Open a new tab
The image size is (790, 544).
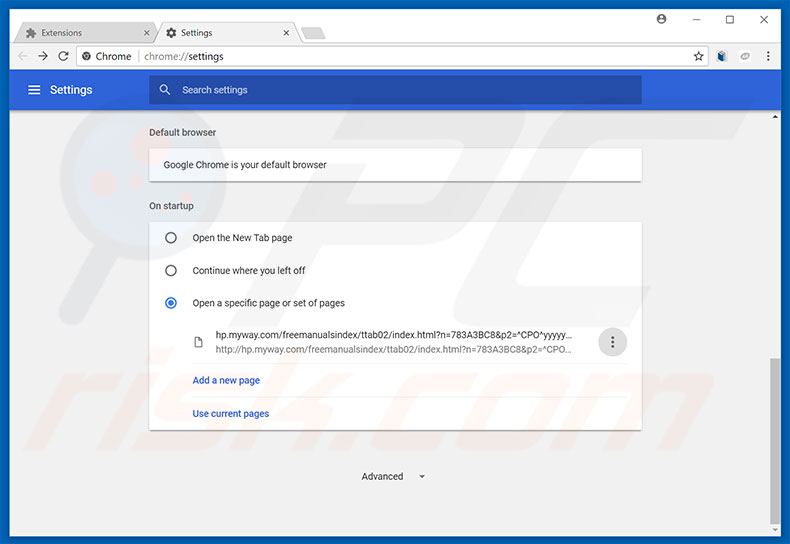(313, 33)
